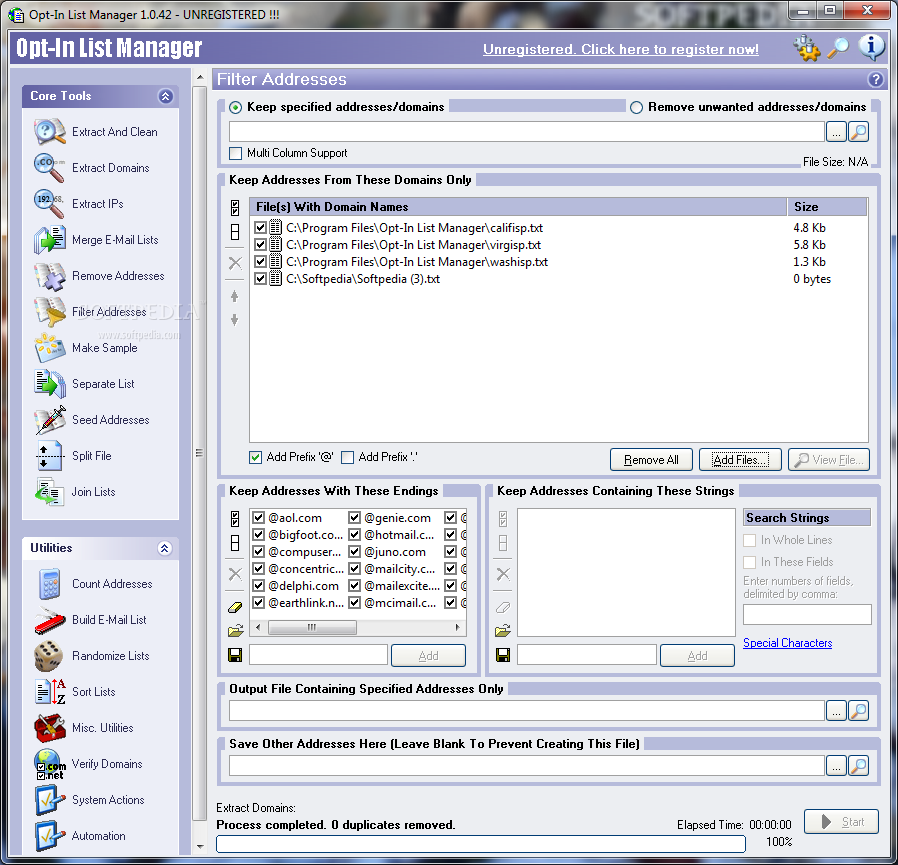Viewport: 898px width, 865px height.
Task: Clear endings list with eraser icon
Action: pos(235,607)
